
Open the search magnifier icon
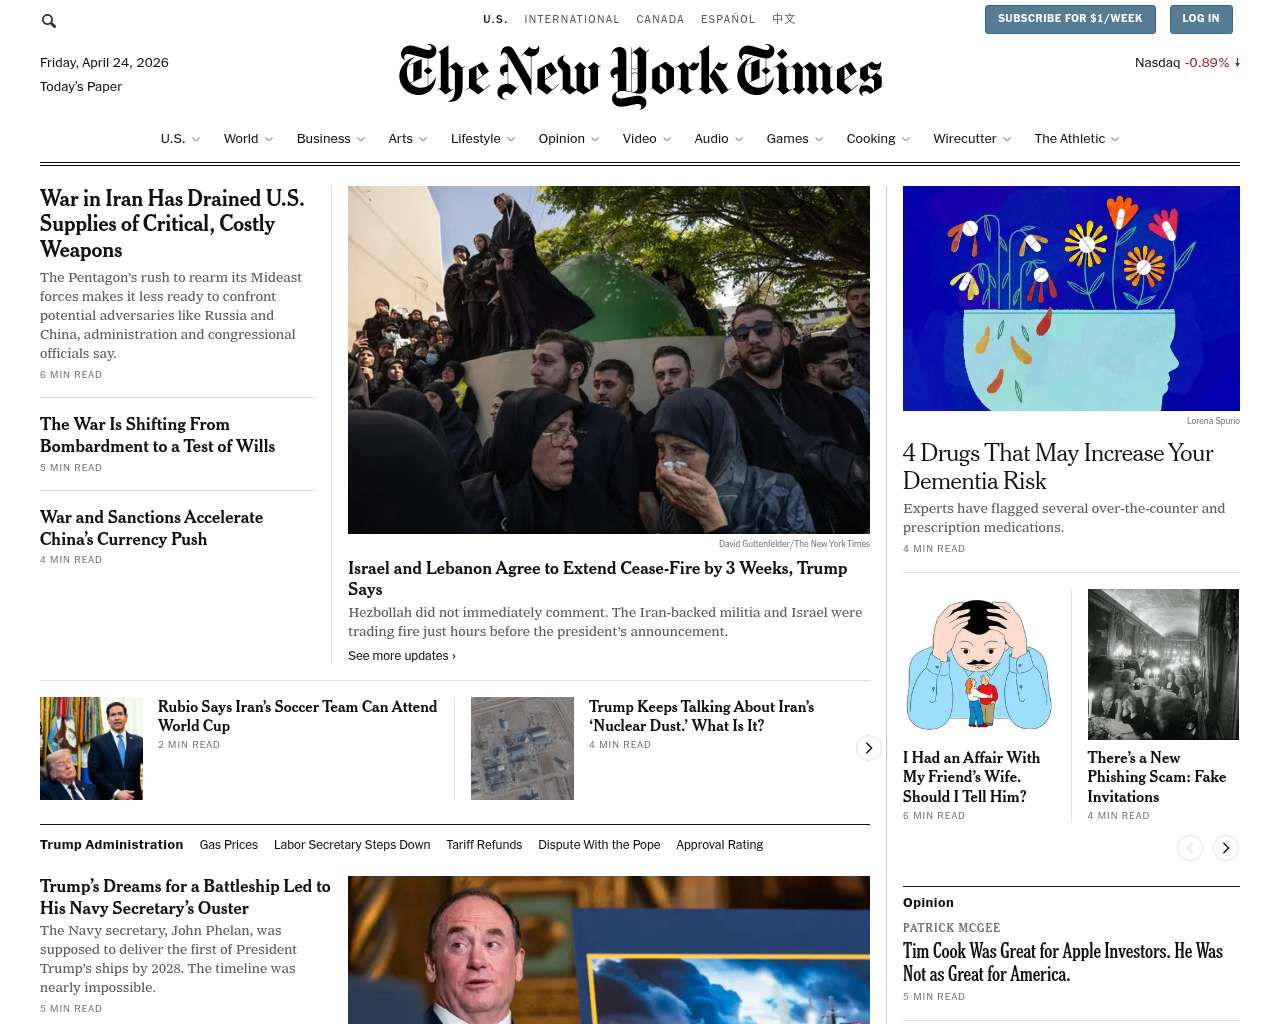pos(49,20)
